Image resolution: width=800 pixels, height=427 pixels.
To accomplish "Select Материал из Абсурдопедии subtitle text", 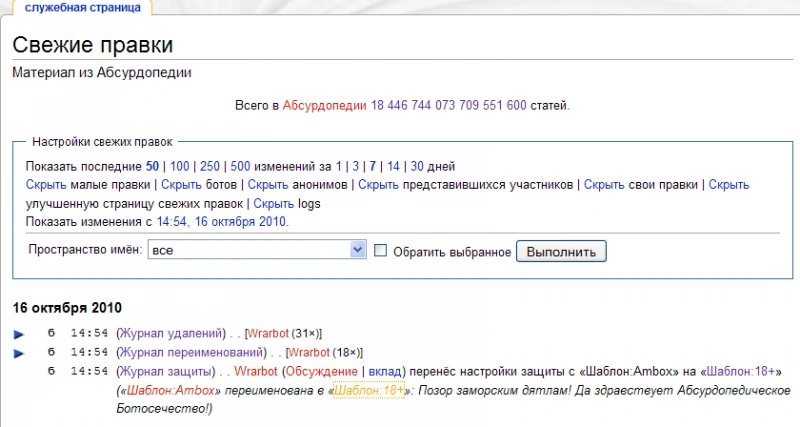I will (x=102, y=72).
